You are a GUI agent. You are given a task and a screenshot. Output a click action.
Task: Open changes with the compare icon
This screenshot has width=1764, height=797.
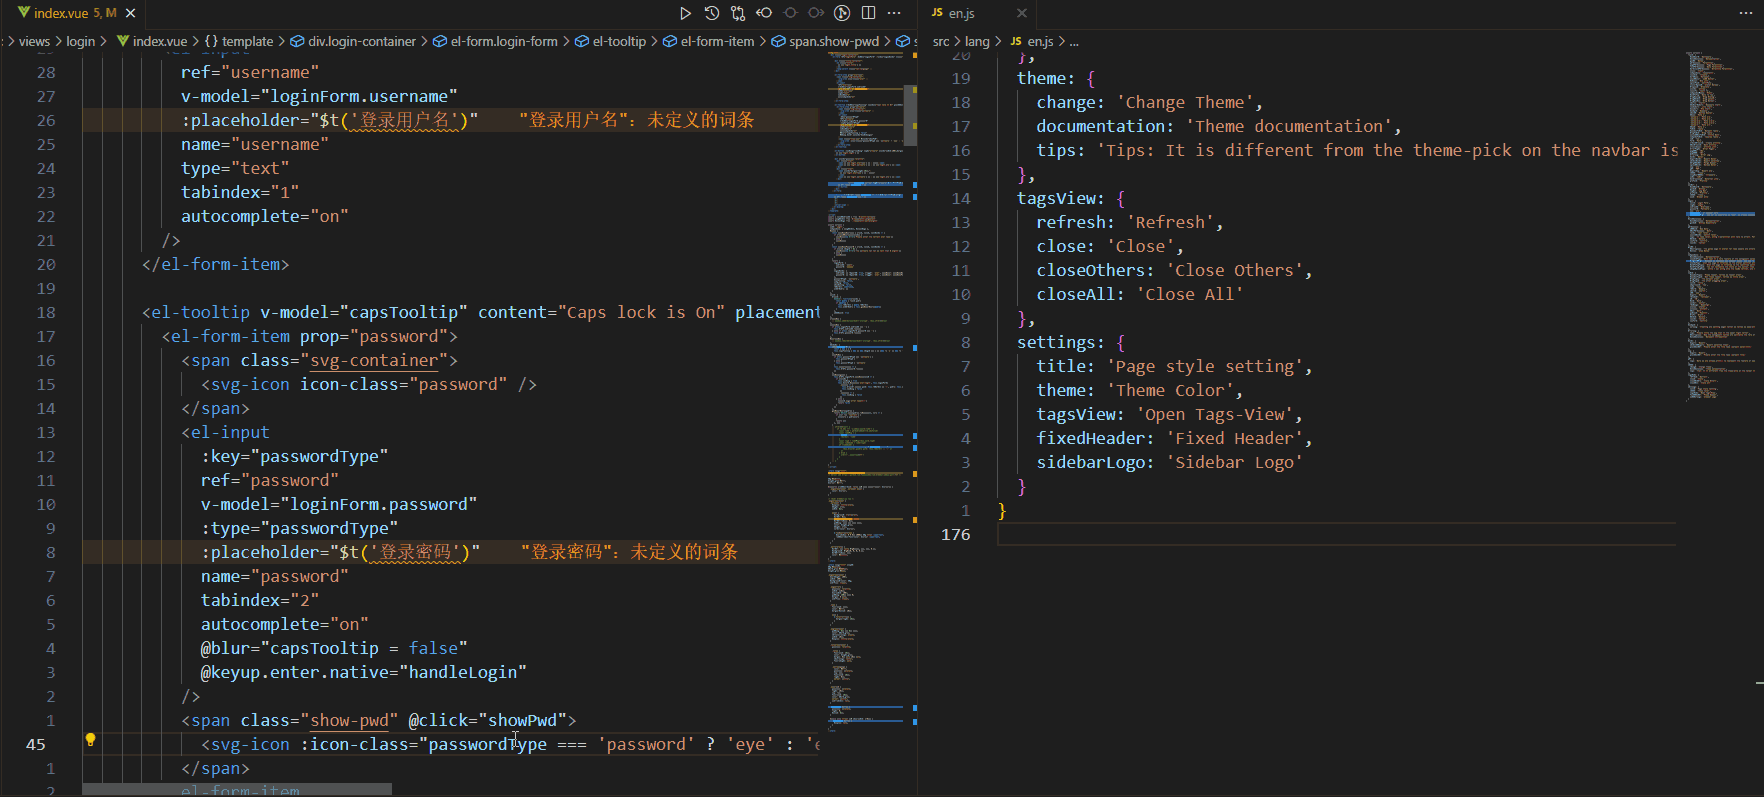737,13
